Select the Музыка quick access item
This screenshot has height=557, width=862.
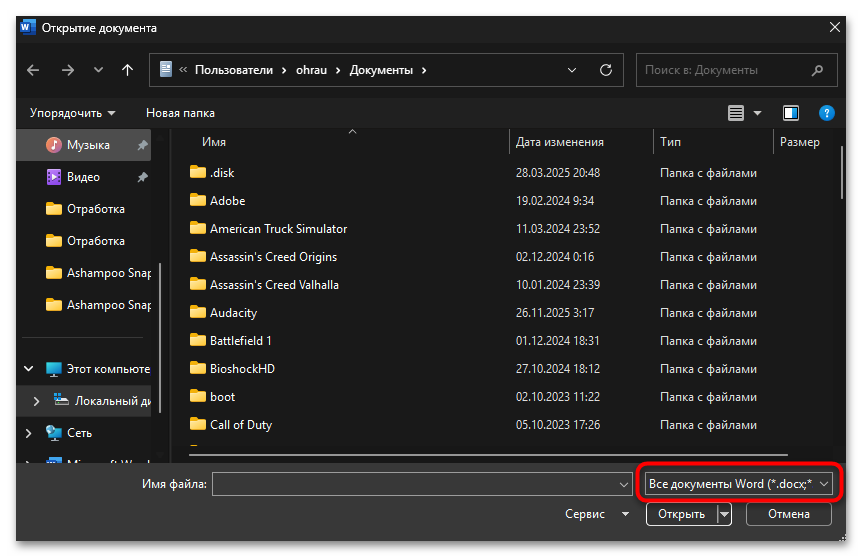click(x=88, y=145)
